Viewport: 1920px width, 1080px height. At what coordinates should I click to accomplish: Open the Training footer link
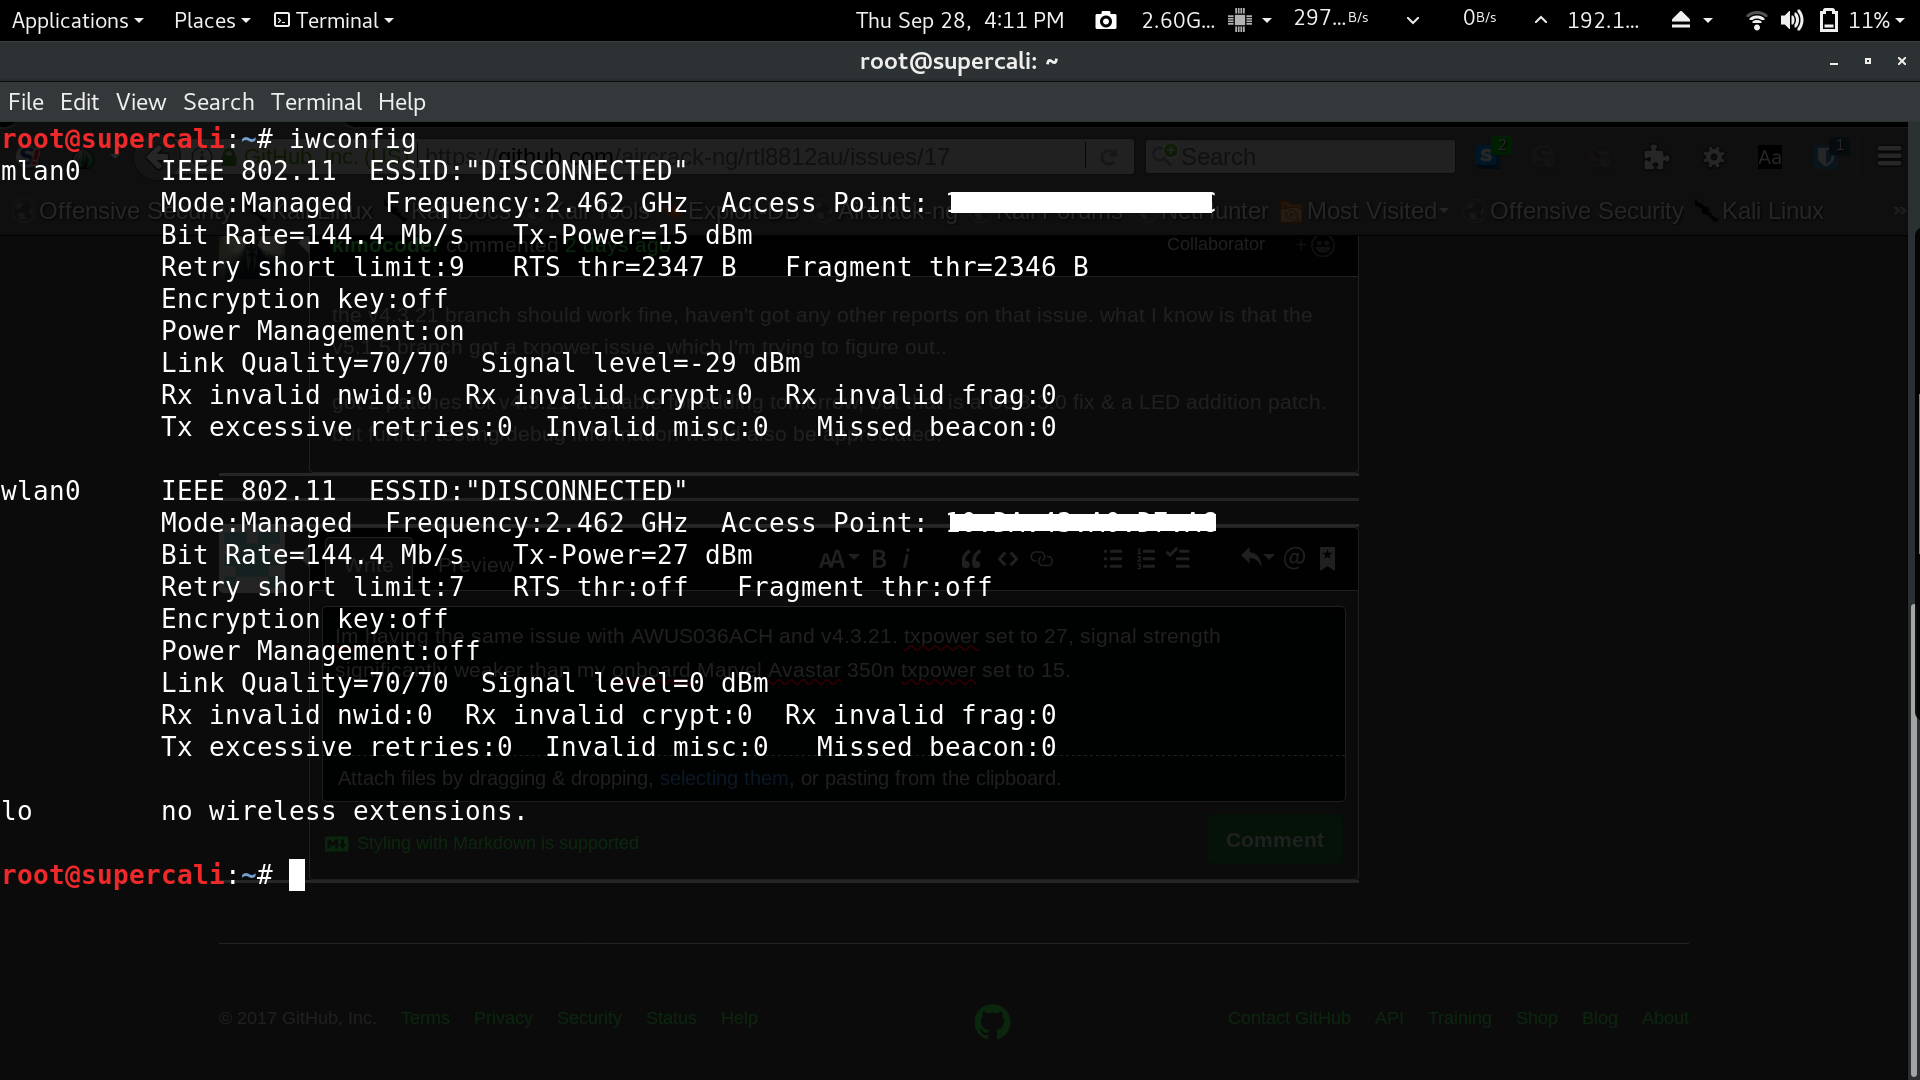tap(1459, 1018)
